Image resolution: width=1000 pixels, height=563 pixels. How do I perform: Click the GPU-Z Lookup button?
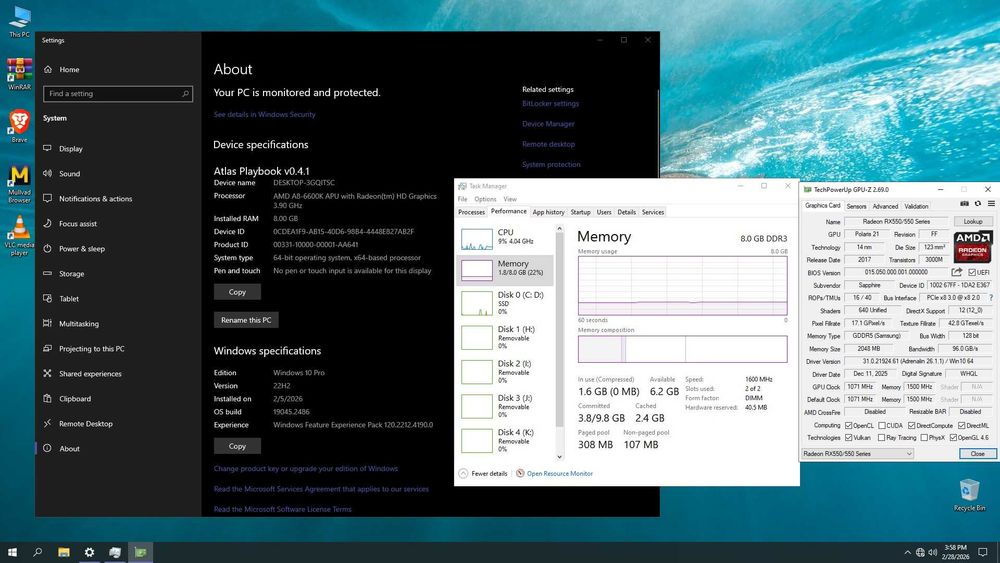(973, 221)
